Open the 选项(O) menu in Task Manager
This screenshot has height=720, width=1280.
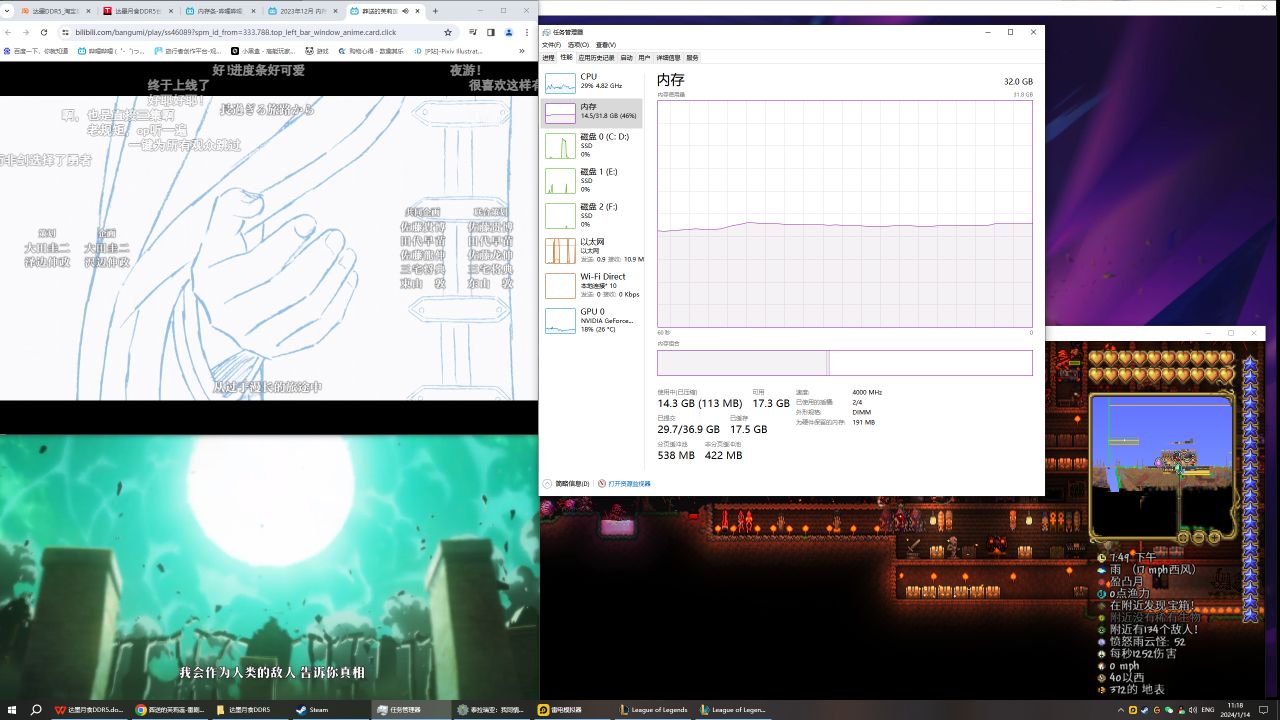pos(577,45)
